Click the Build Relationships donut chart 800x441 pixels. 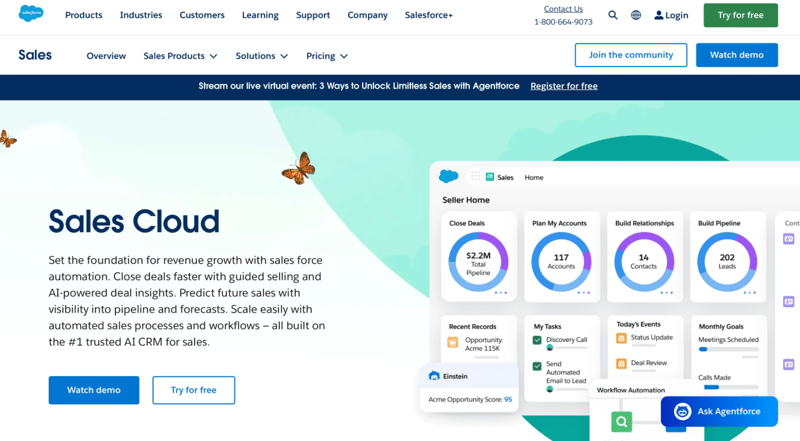coord(644,262)
